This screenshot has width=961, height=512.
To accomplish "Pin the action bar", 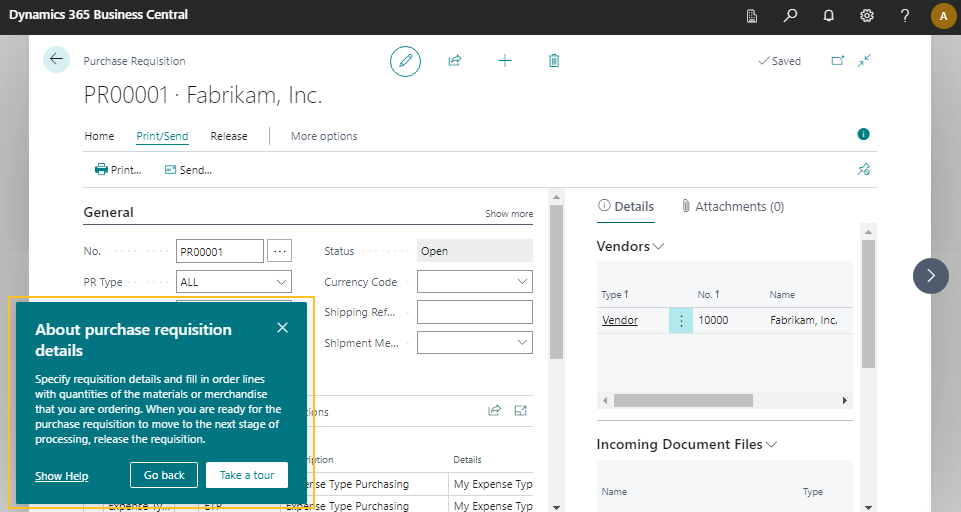I will [864, 170].
